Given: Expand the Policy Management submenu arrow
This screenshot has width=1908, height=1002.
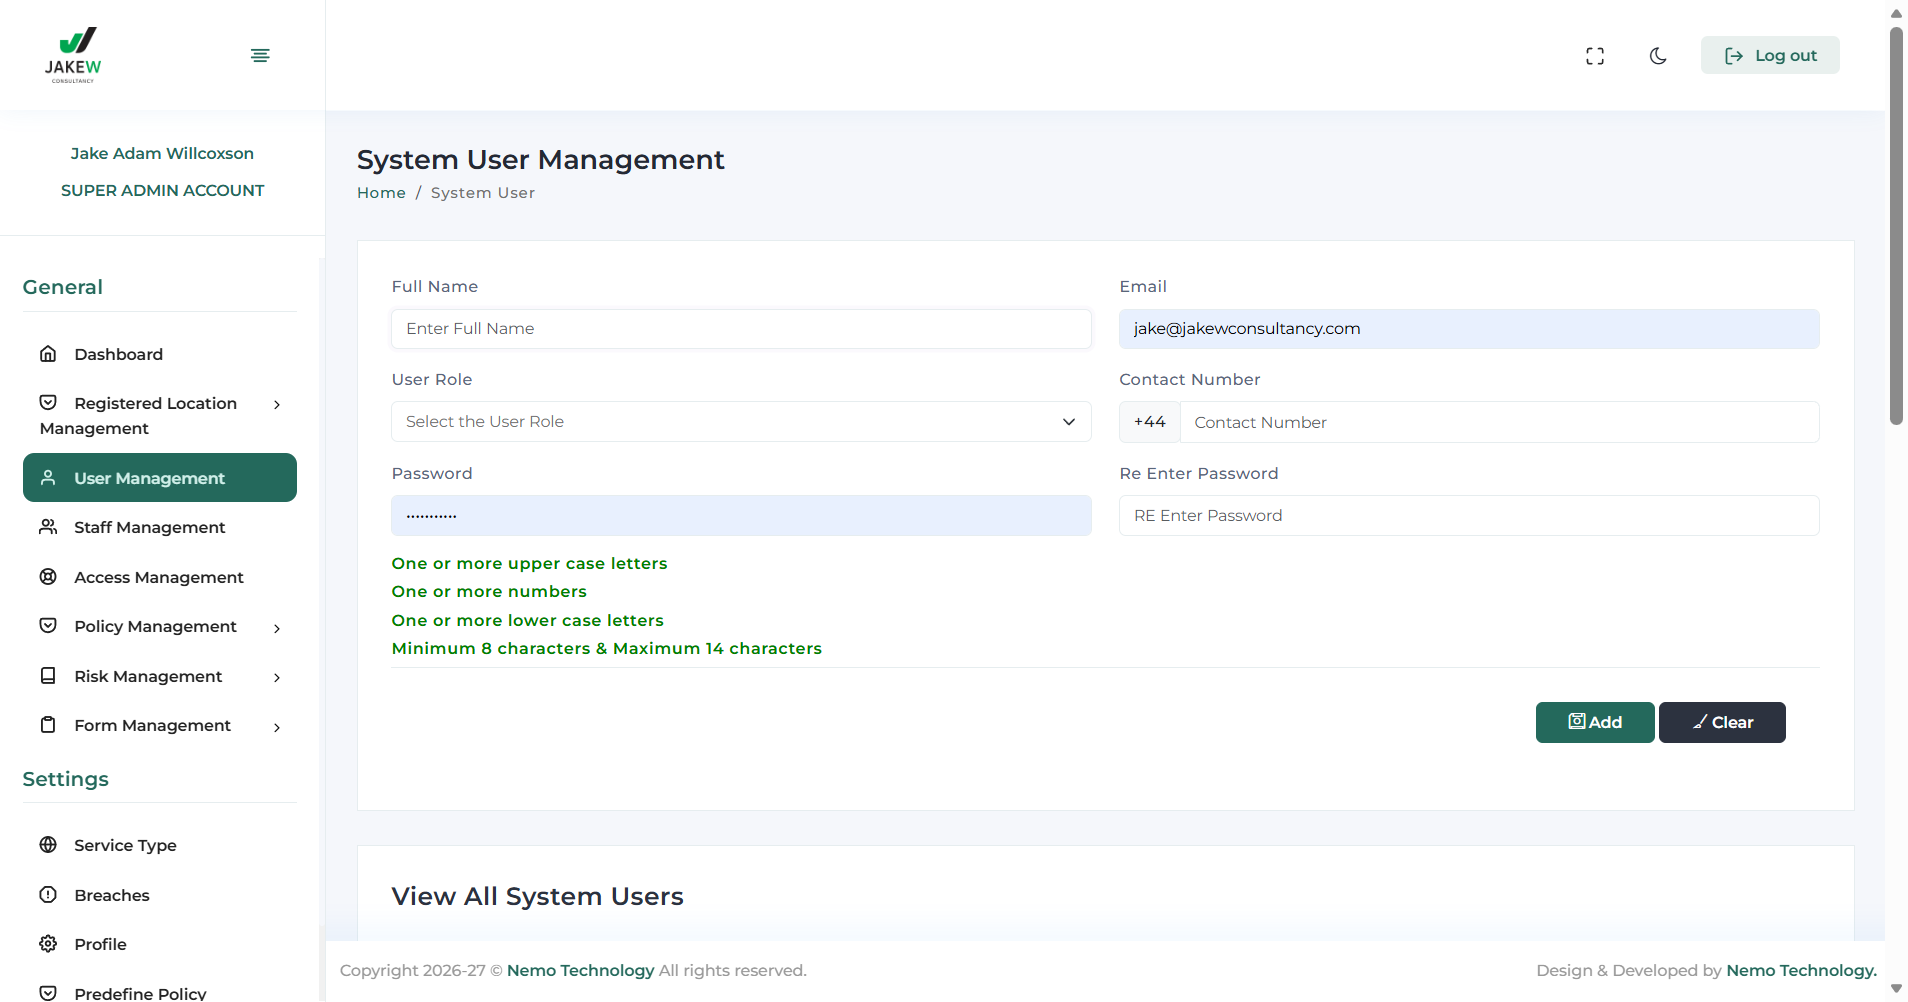Looking at the screenshot, I should [277, 628].
